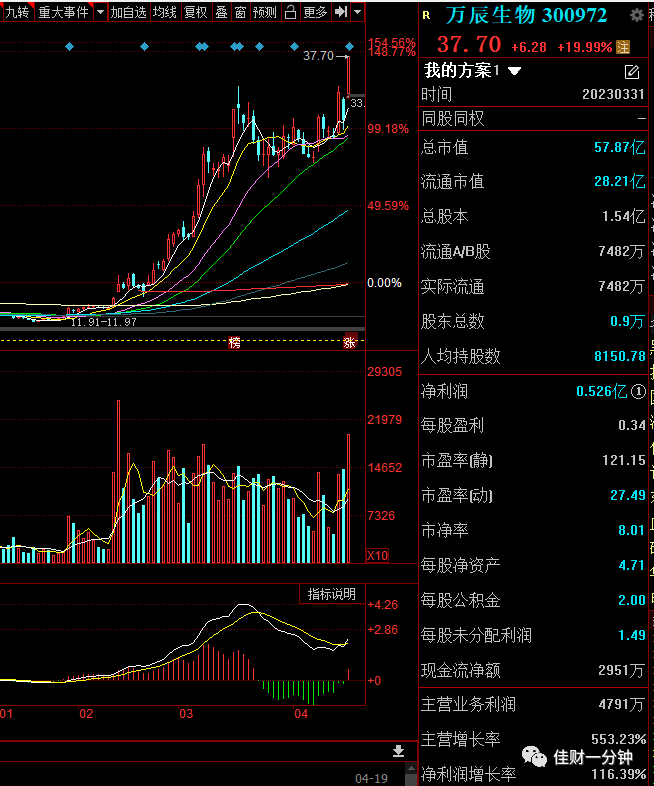Click the edit icon next to 我的方案1

tap(632, 72)
